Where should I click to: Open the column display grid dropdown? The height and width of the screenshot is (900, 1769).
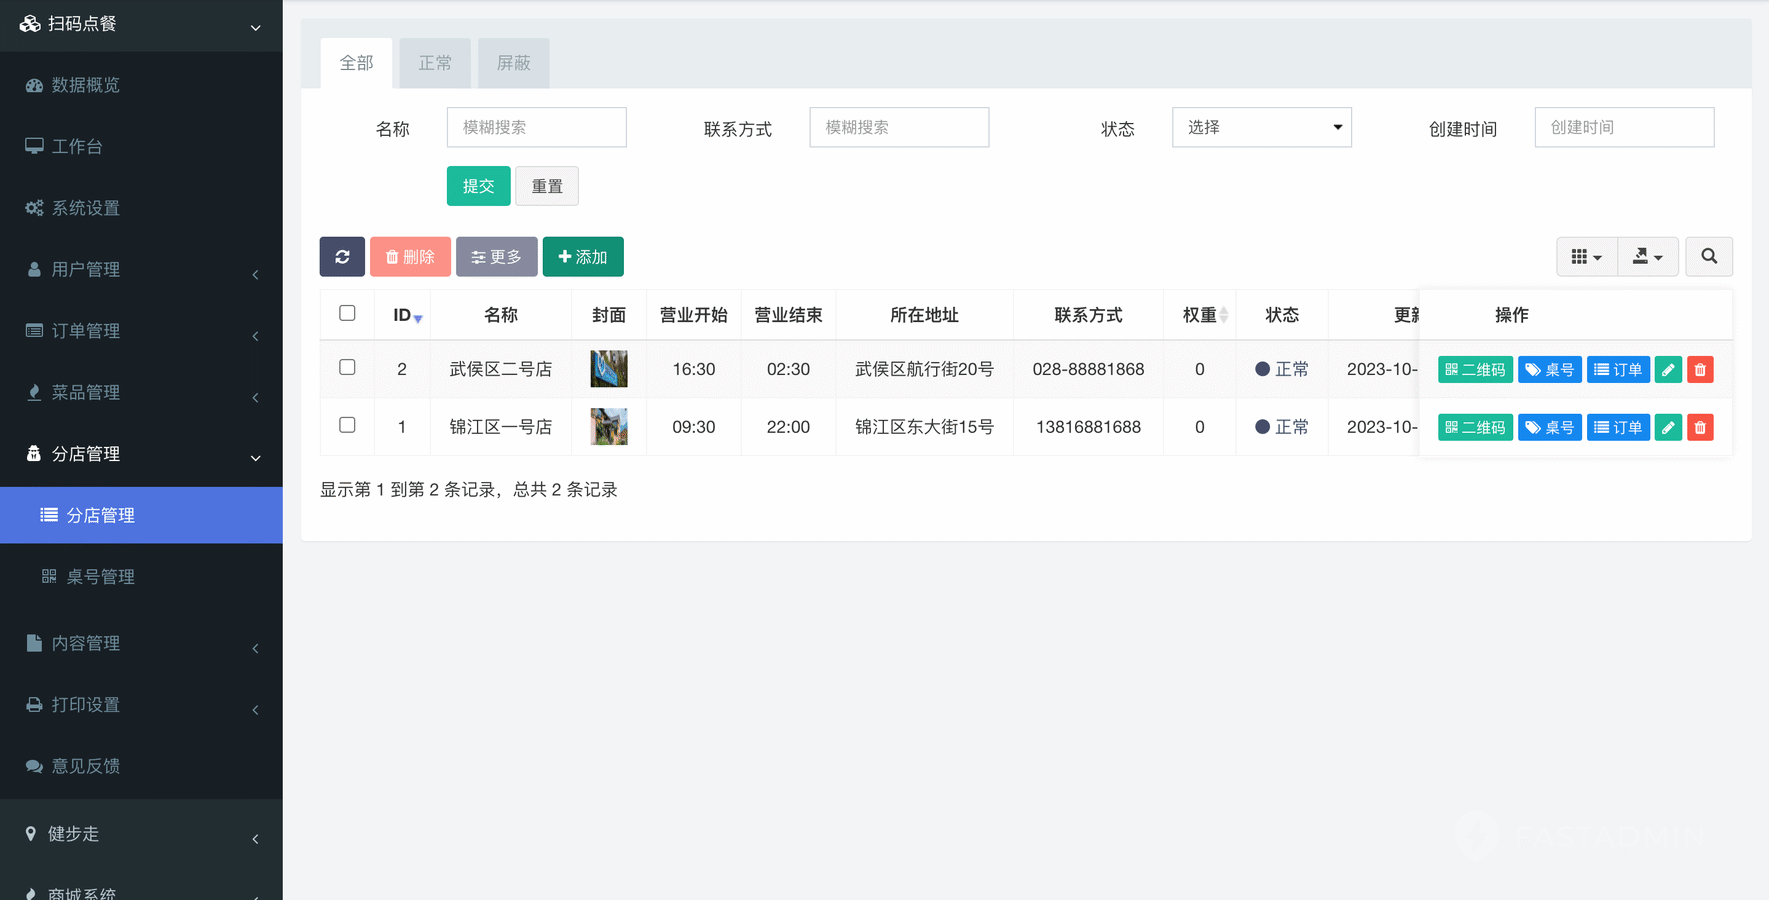coord(1586,257)
